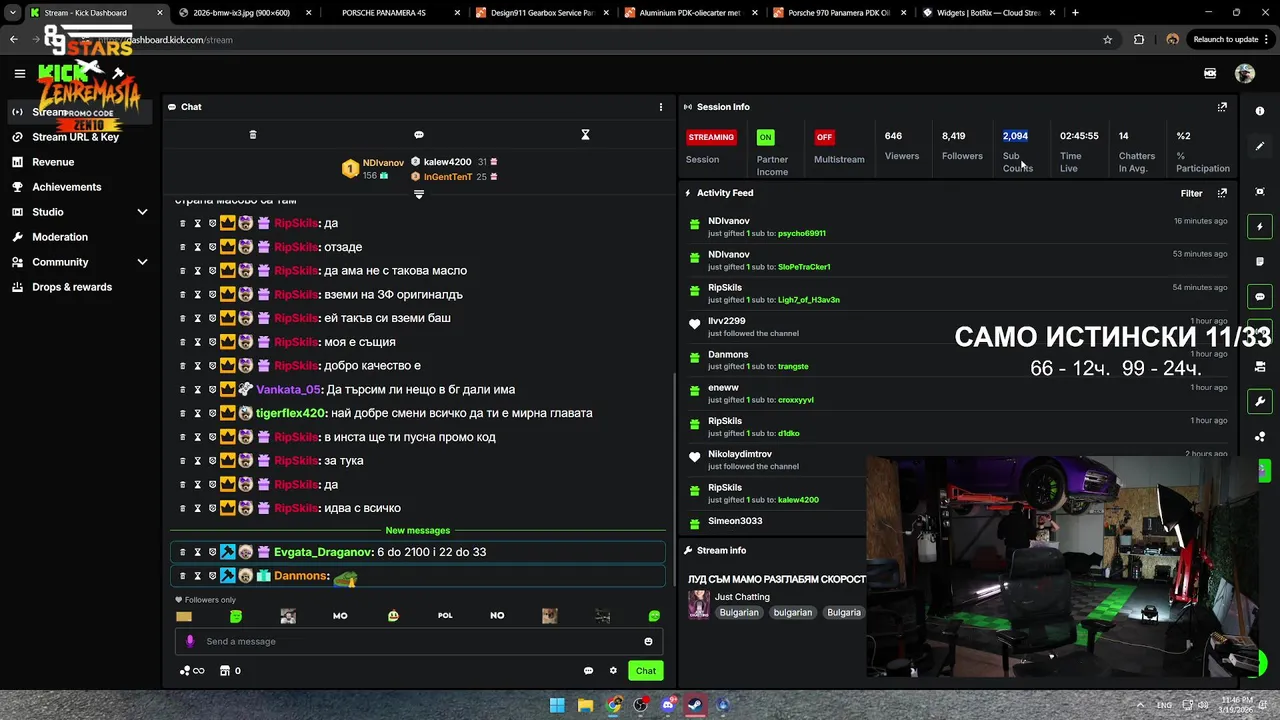This screenshot has height=720, width=1280.
Task: Open Steam from the Windows taskbar
Action: (695, 705)
